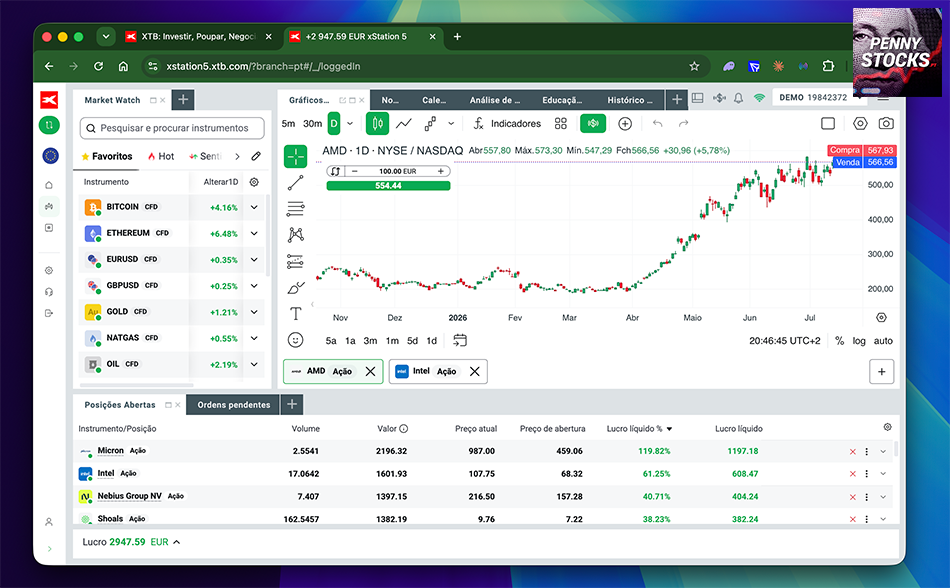This screenshot has width=950, height=588.
Task: Edit favorites list with pencil icon
Action: pos(256,156)
